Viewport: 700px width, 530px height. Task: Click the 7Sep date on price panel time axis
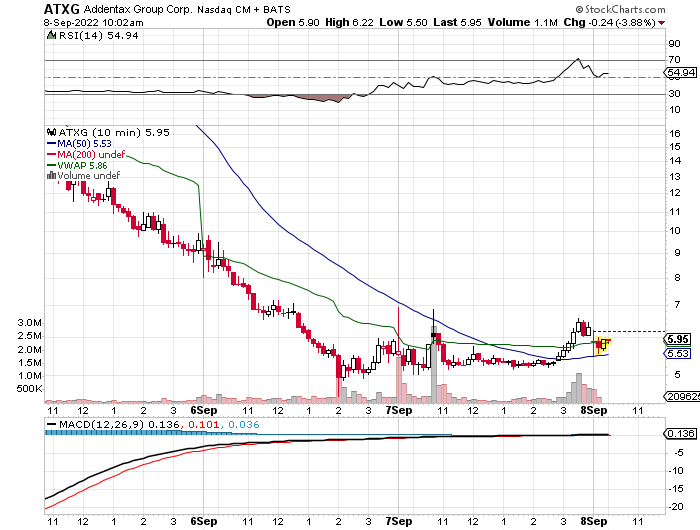click(x=399, y=410)
